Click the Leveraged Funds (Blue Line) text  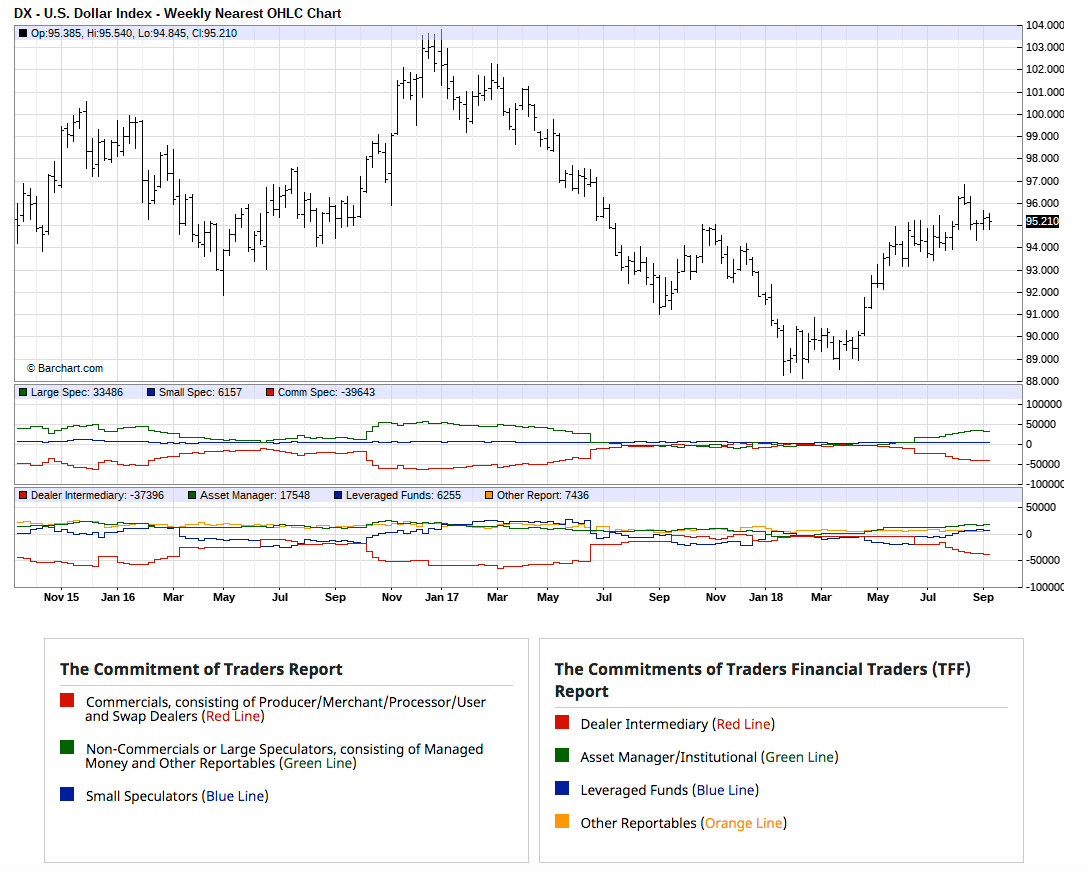pyautogui.click(x=670, y=790)
